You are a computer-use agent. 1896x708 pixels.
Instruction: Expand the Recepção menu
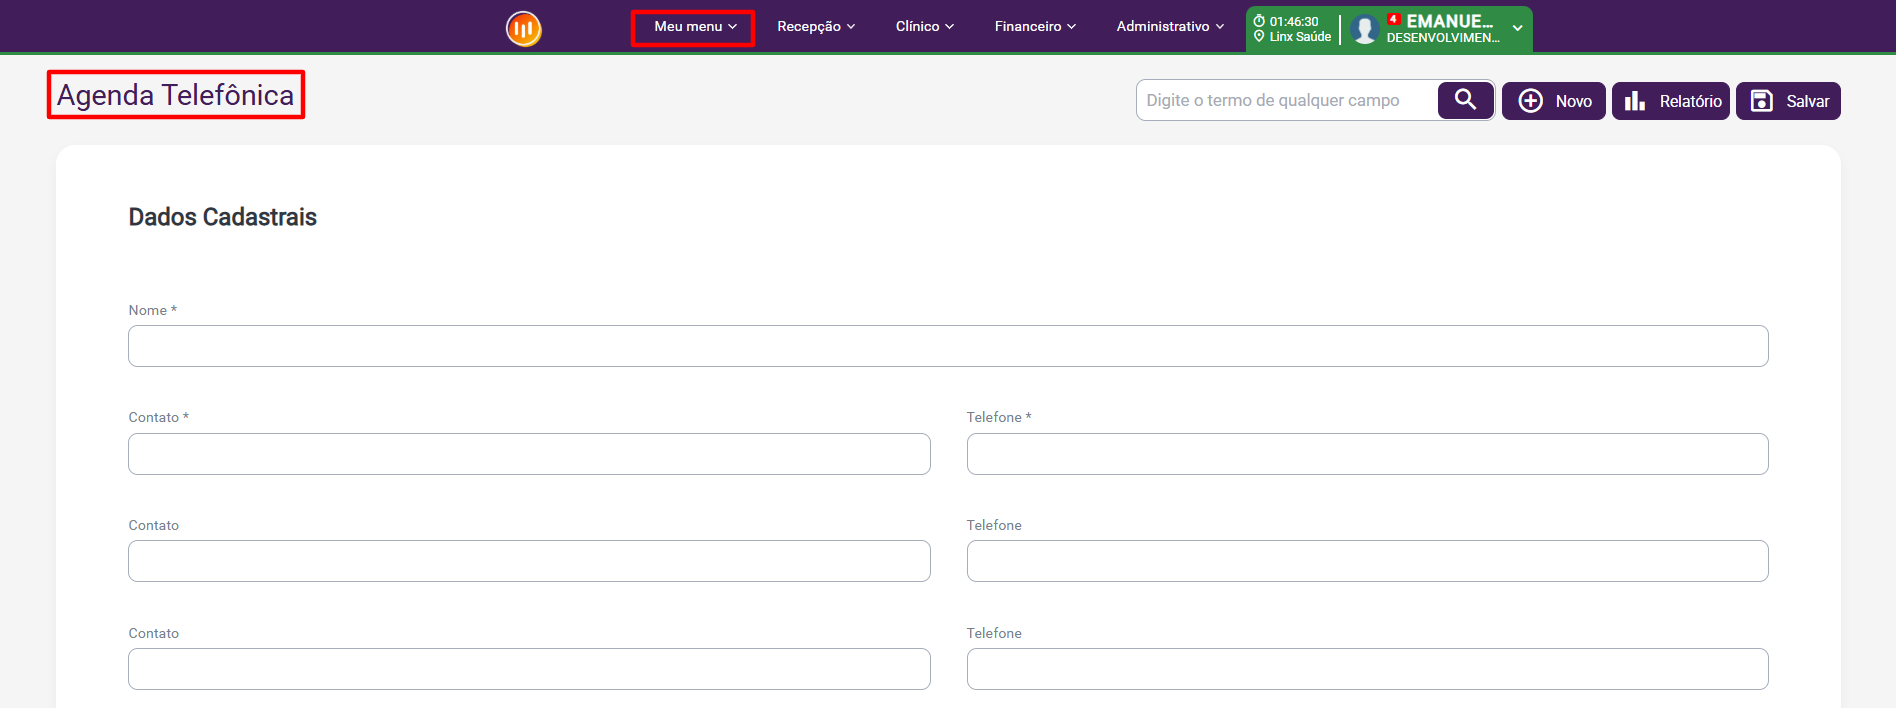[815, 27]
